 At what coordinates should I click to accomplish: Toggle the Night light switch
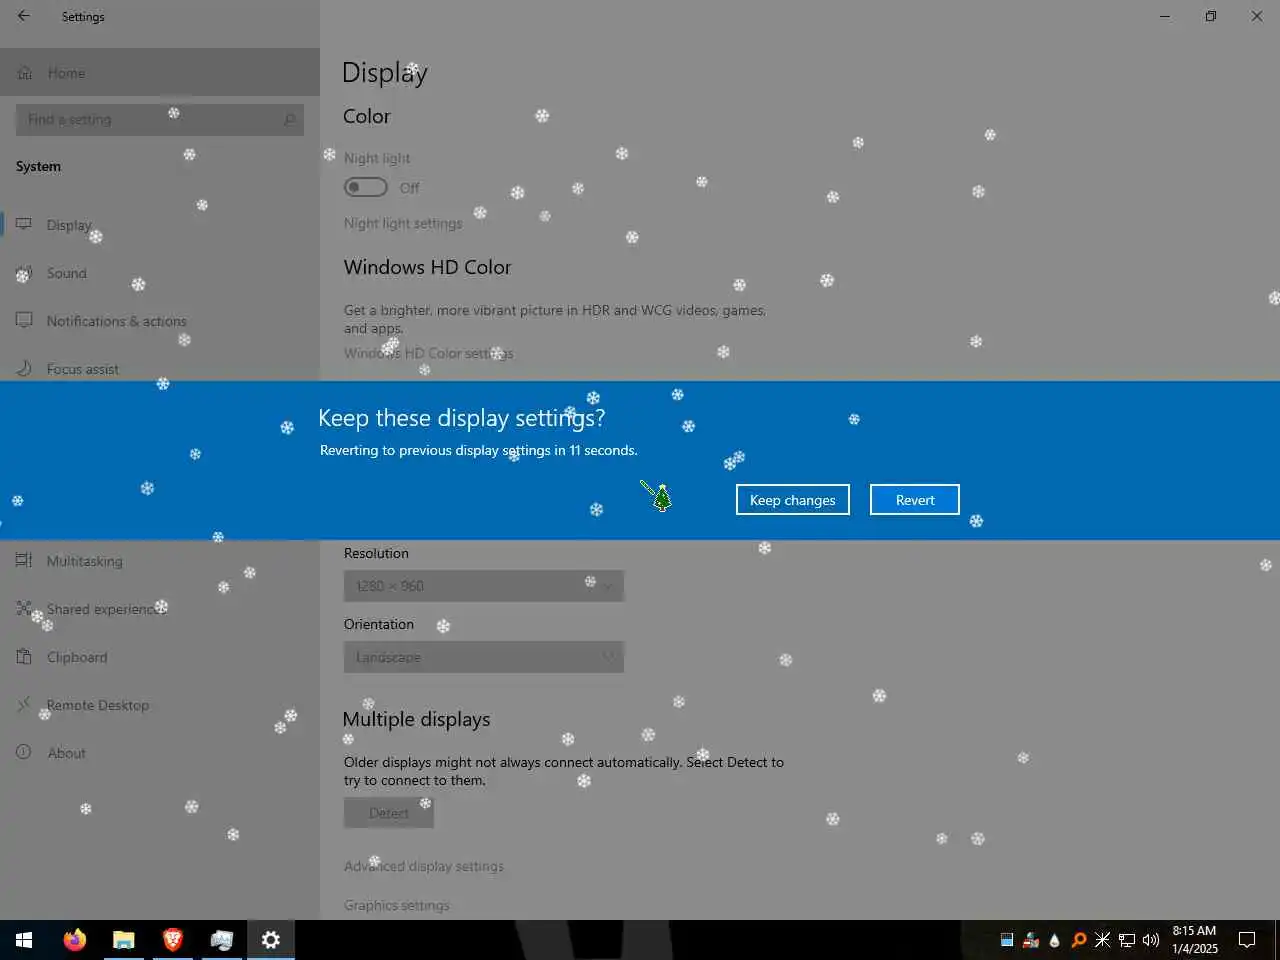point(365,187)
